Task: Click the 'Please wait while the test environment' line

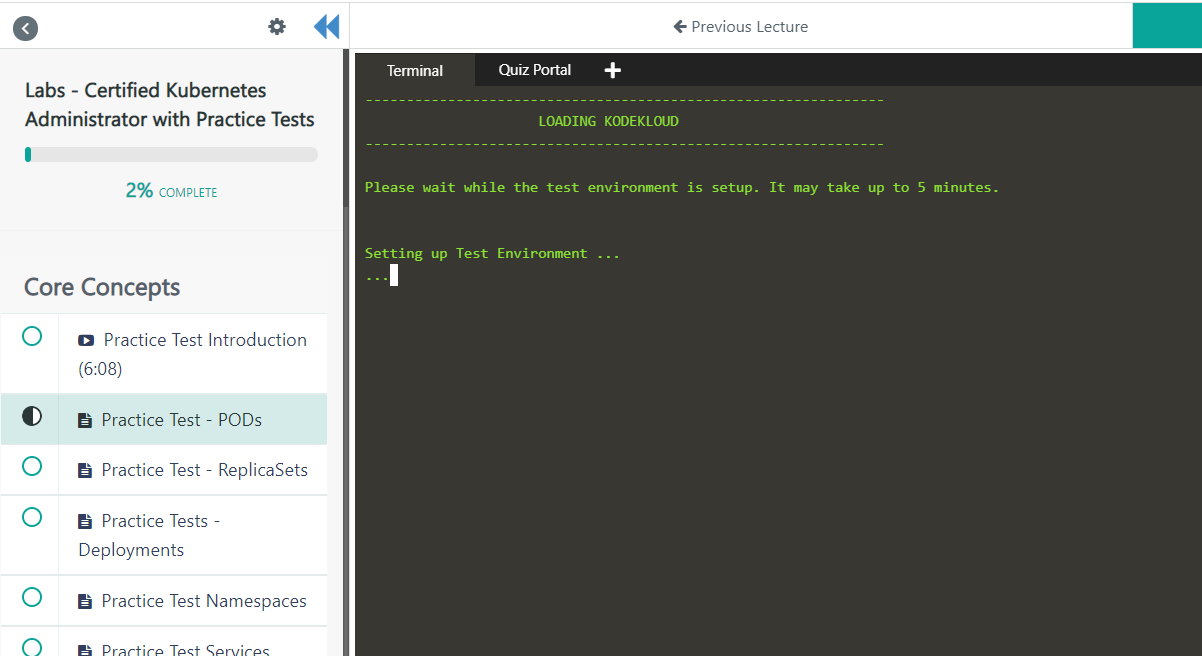Action: point(682,187)
